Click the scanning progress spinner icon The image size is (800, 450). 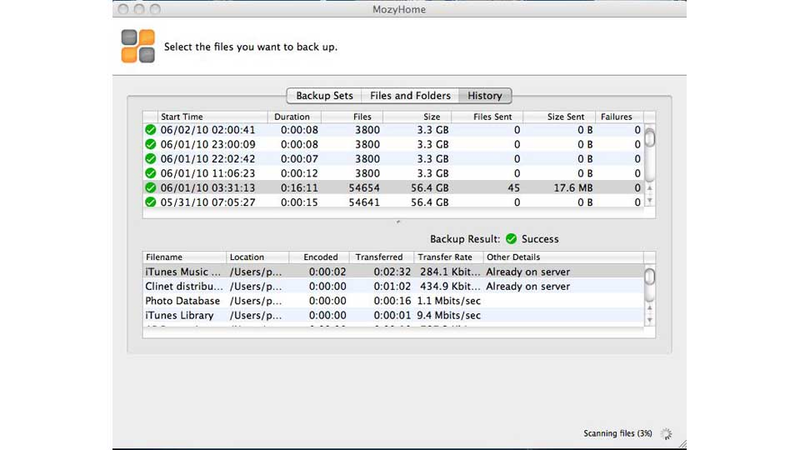coord(666,434)
